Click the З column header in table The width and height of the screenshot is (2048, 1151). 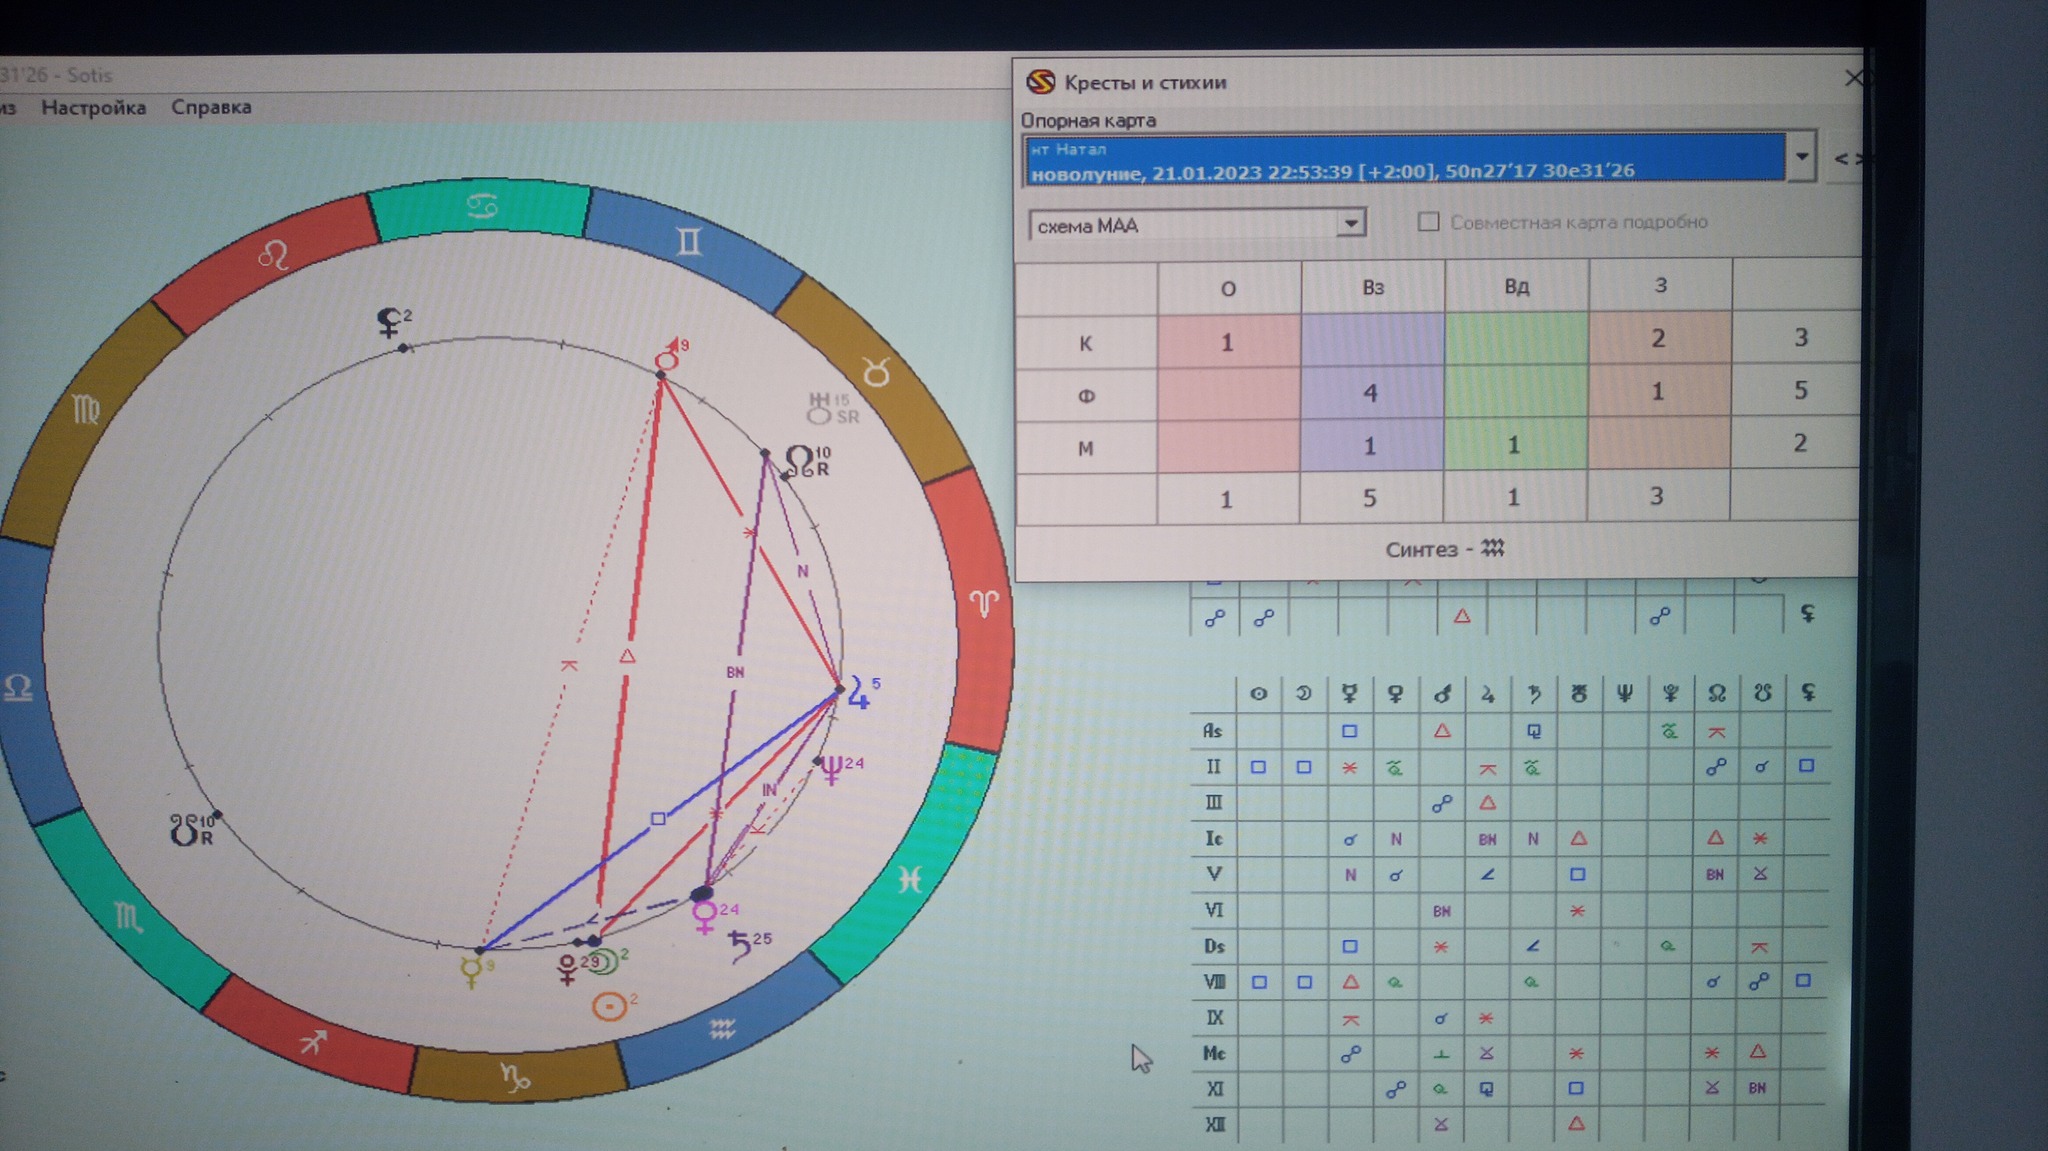click(x=1660, y=285)
